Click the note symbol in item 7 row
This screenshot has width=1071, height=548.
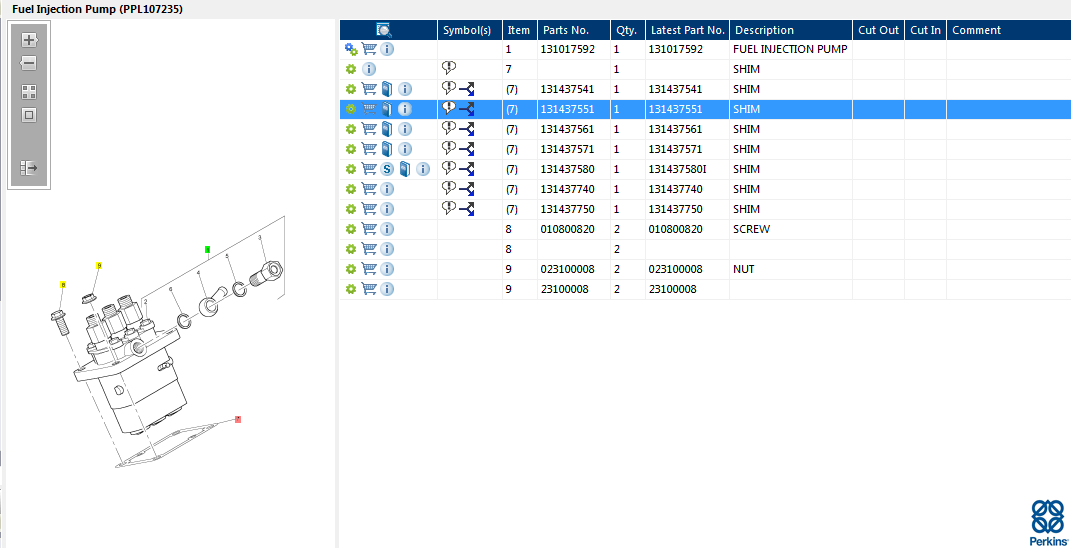coord(449,68)
